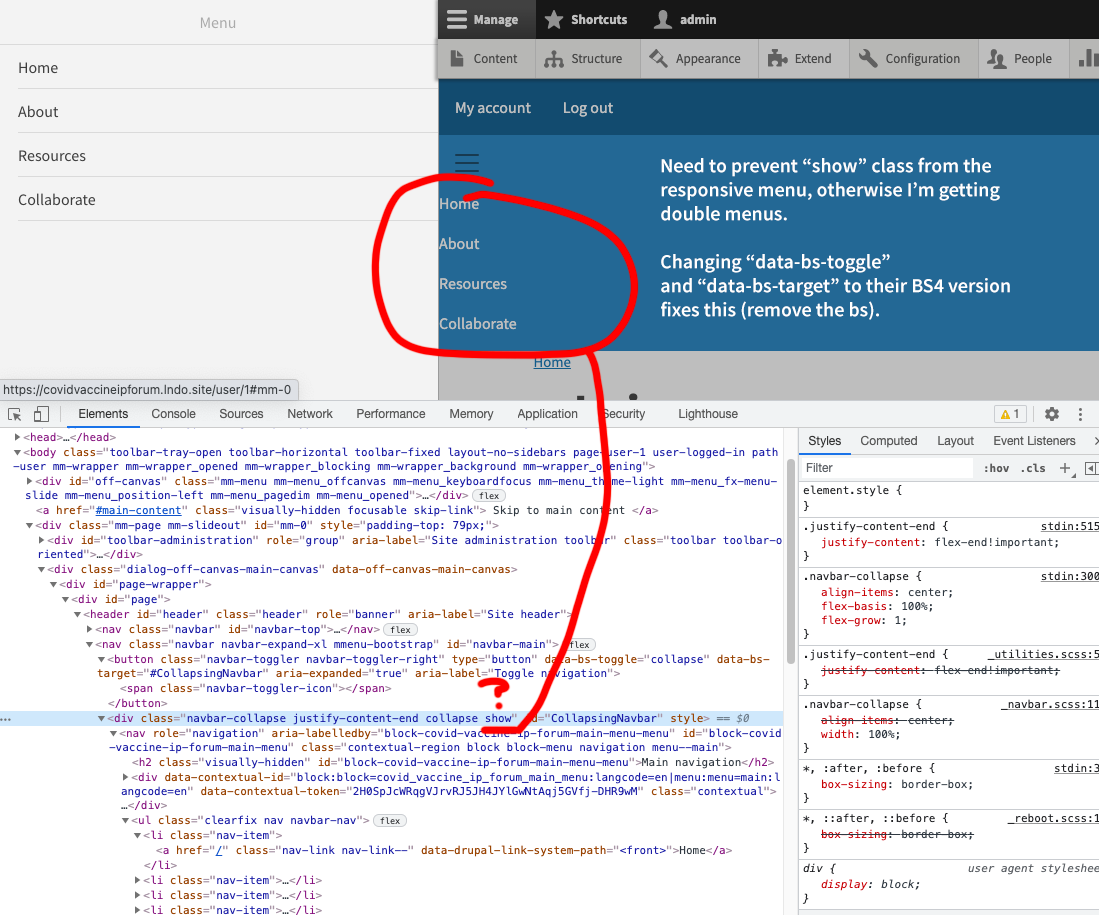Screen dimensions: 1099x915
Task: Collapse the div#page-wrapper node
Action: click(53, 584)
